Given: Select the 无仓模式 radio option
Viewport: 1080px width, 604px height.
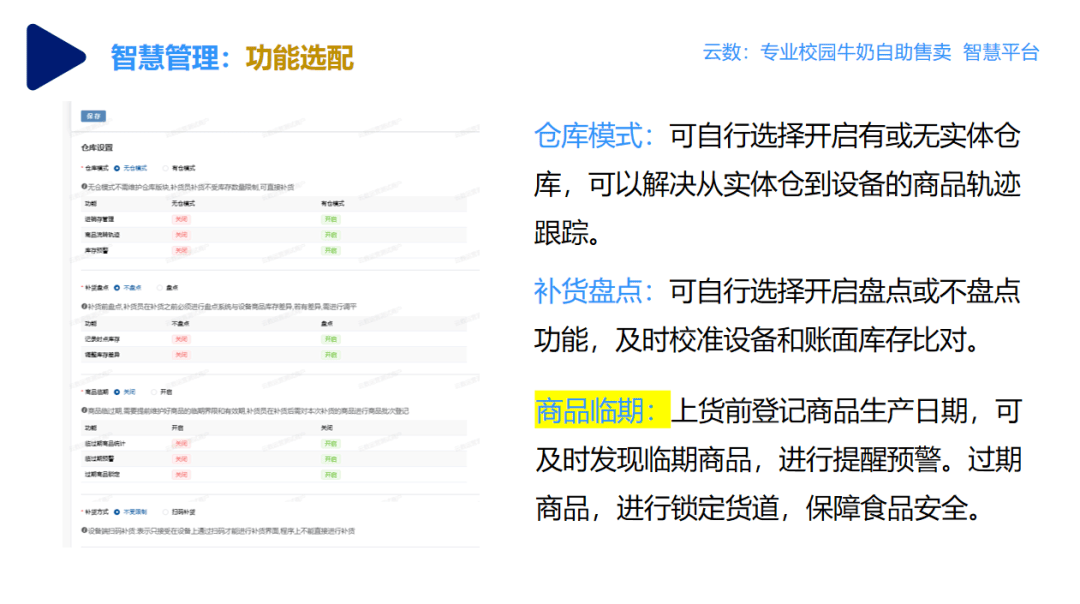Looking at the screenshot, I should click(x=117, y=168).
